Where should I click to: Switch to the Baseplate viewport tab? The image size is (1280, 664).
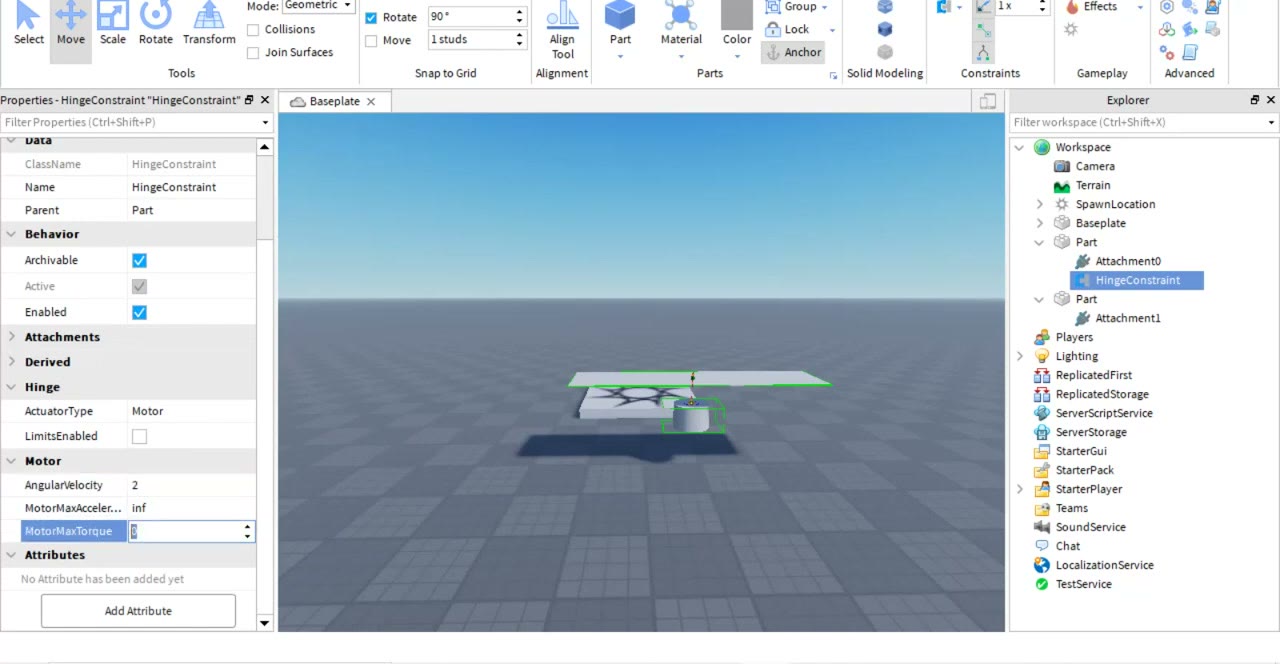pos(333,101)
